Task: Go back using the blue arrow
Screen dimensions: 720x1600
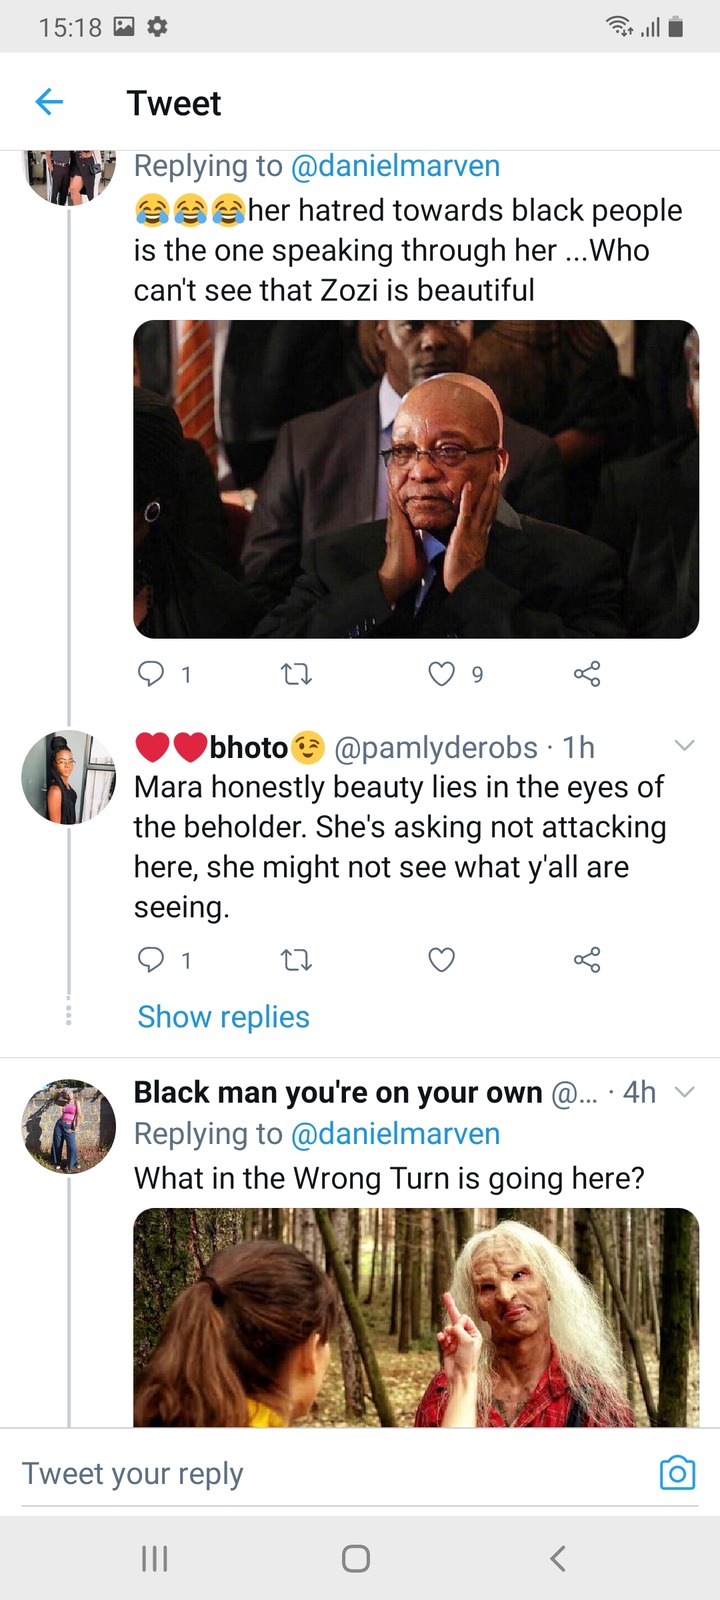Action: (49, 102)
